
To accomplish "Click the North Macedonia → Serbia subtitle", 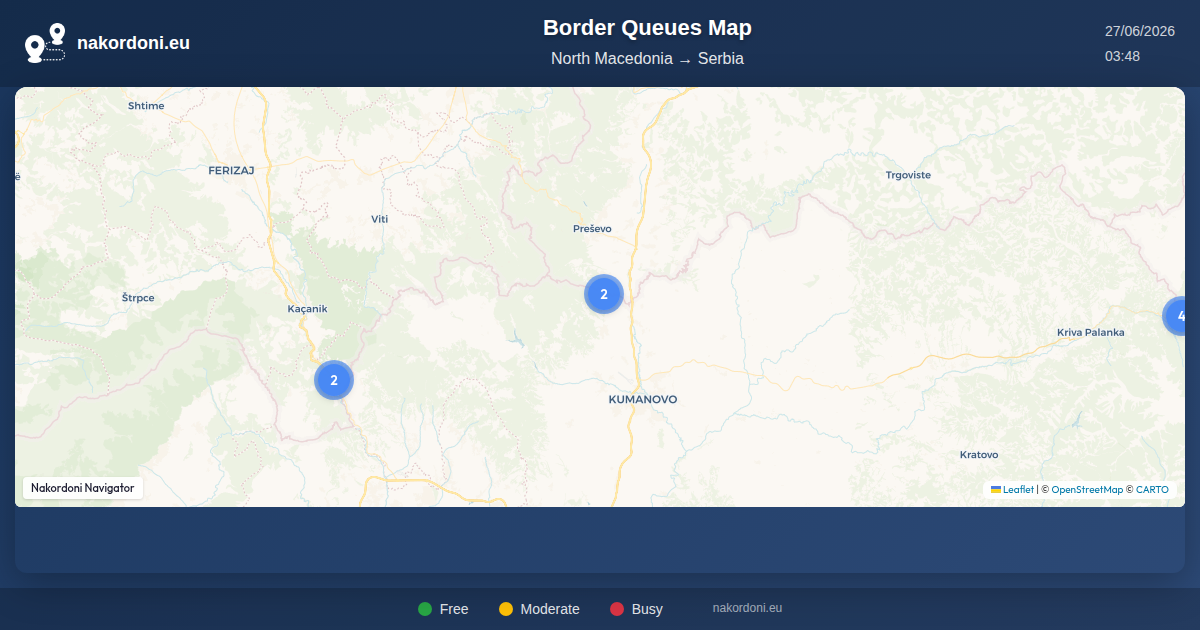I will (x=647, y=59).
